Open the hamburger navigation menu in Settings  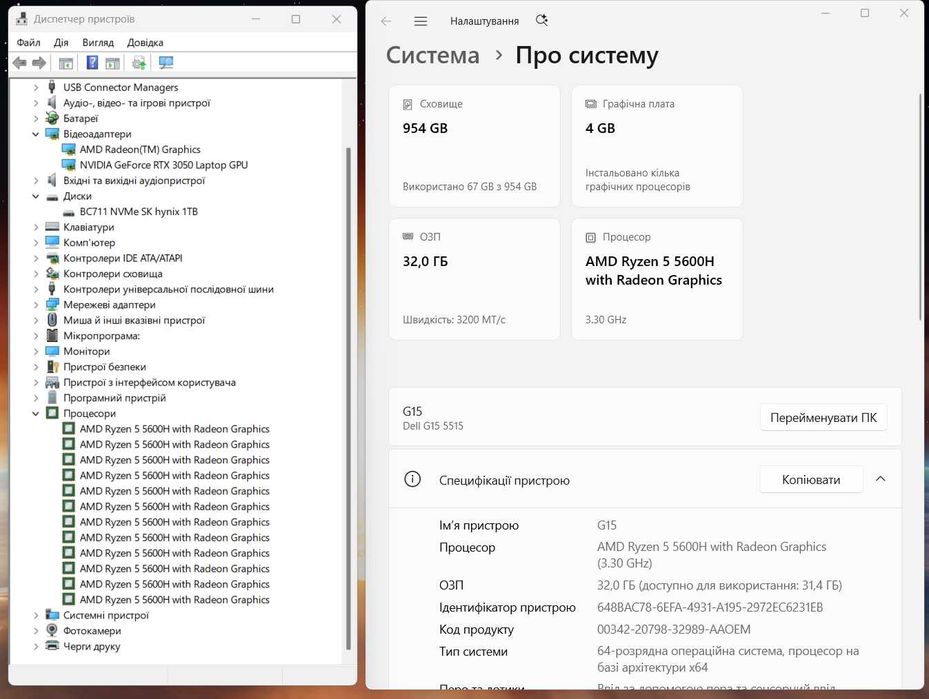click(421, 21)
